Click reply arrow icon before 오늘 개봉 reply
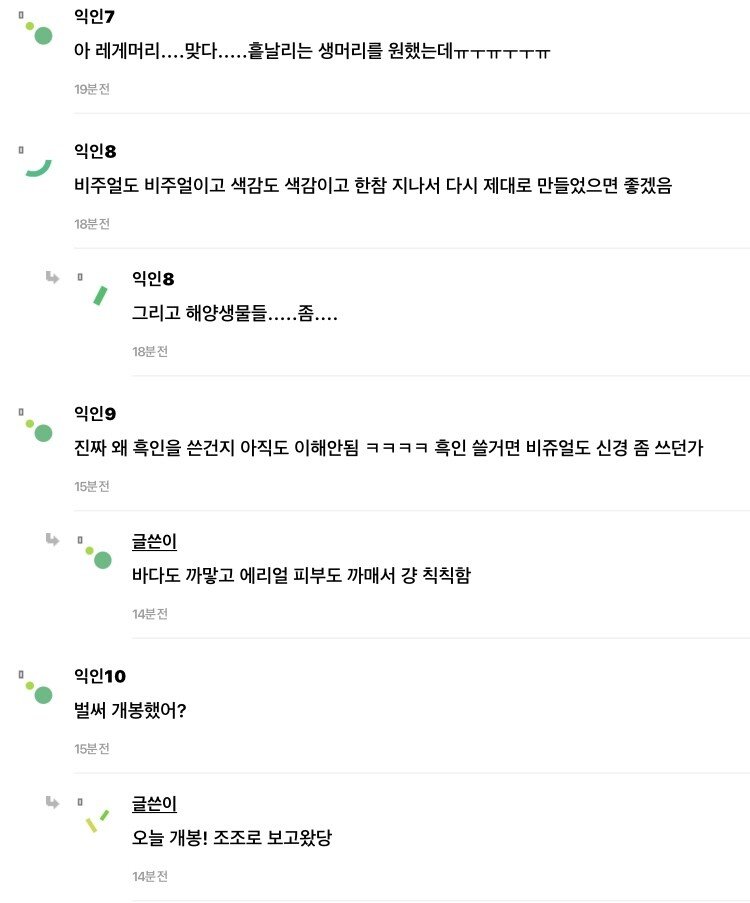Image resolution: width=750 pixels, height=903 pixels. (x=52, y=802)
